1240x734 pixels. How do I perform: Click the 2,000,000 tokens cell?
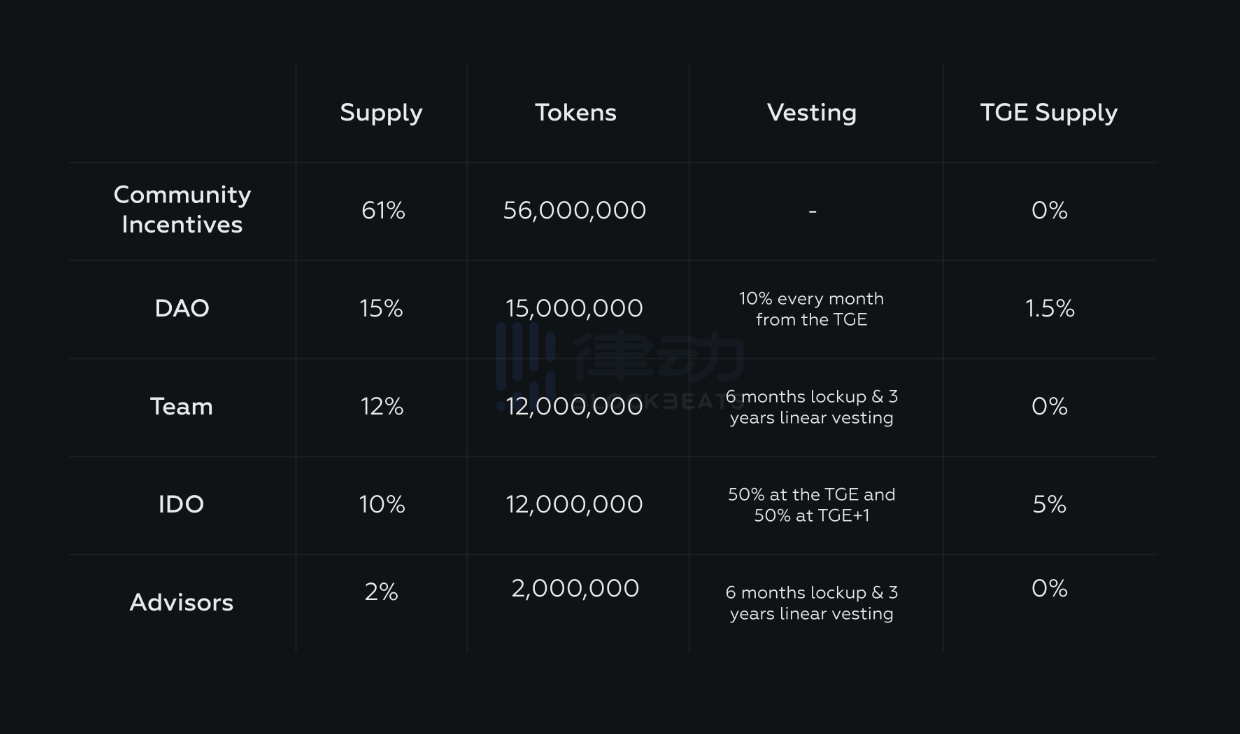[575, 589]
